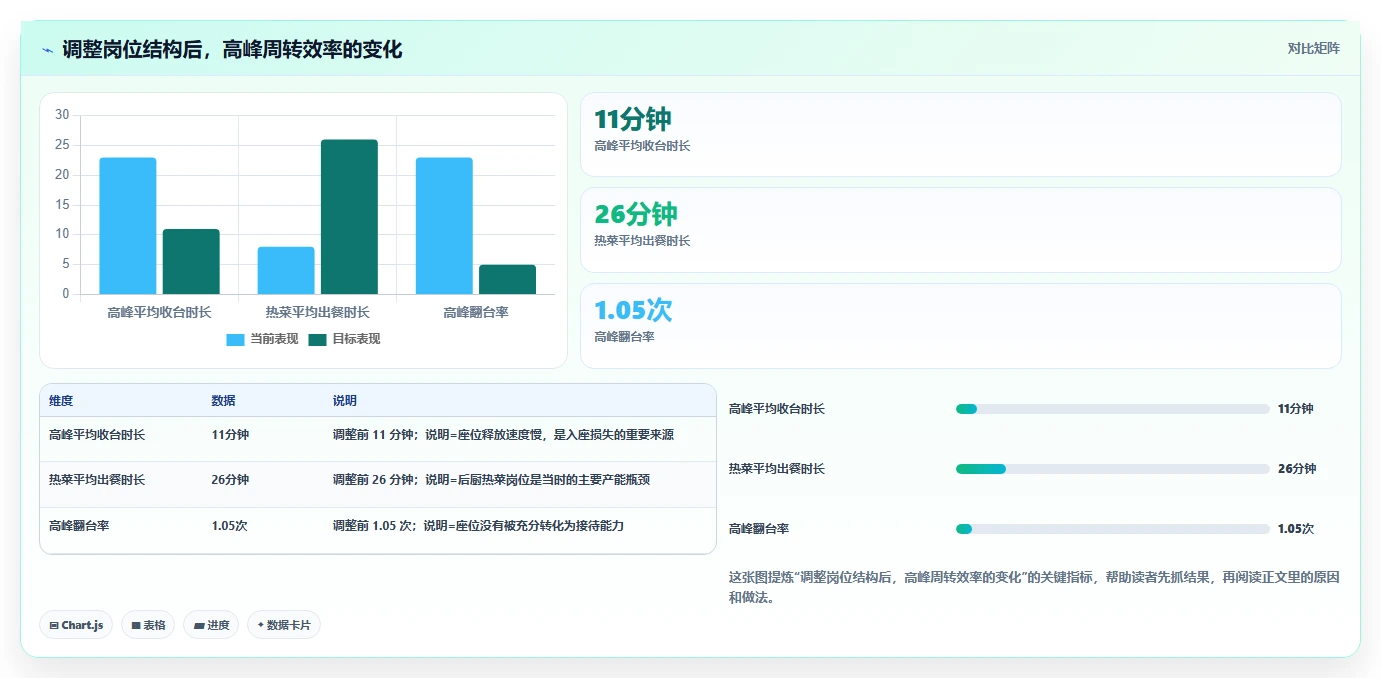Image resolution: width=1381 pixels, height=678 pixels.
Task: Click the 调整前 26 分钟 description cell
Action: click(491, 480)
